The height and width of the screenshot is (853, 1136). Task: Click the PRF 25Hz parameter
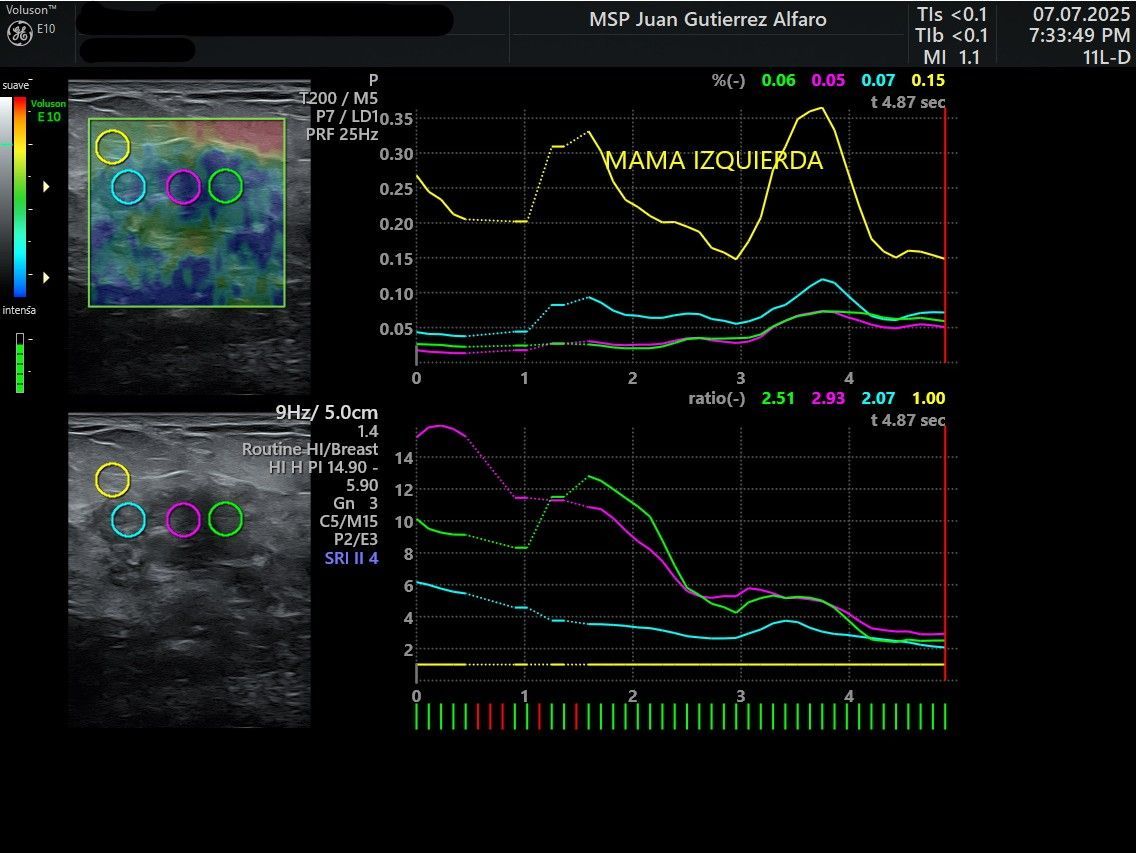click(342, 134)
